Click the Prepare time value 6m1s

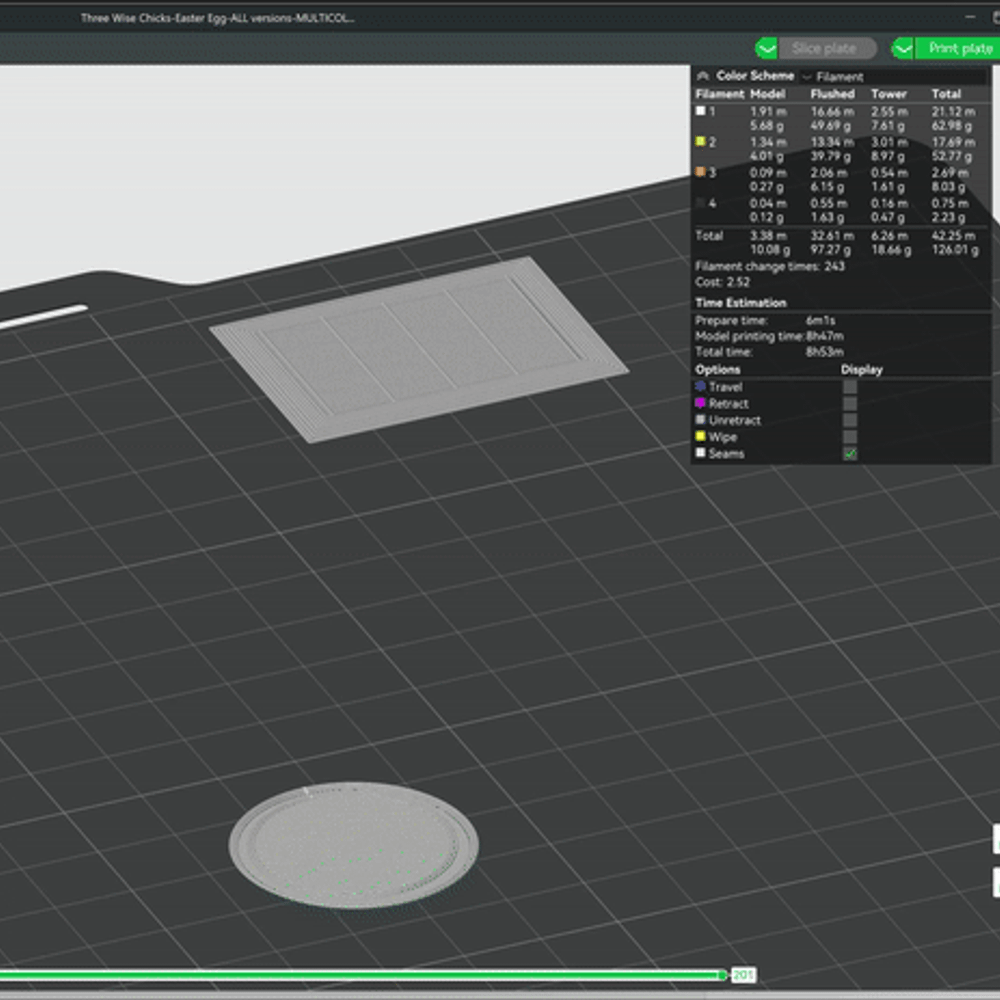(821, 320)
